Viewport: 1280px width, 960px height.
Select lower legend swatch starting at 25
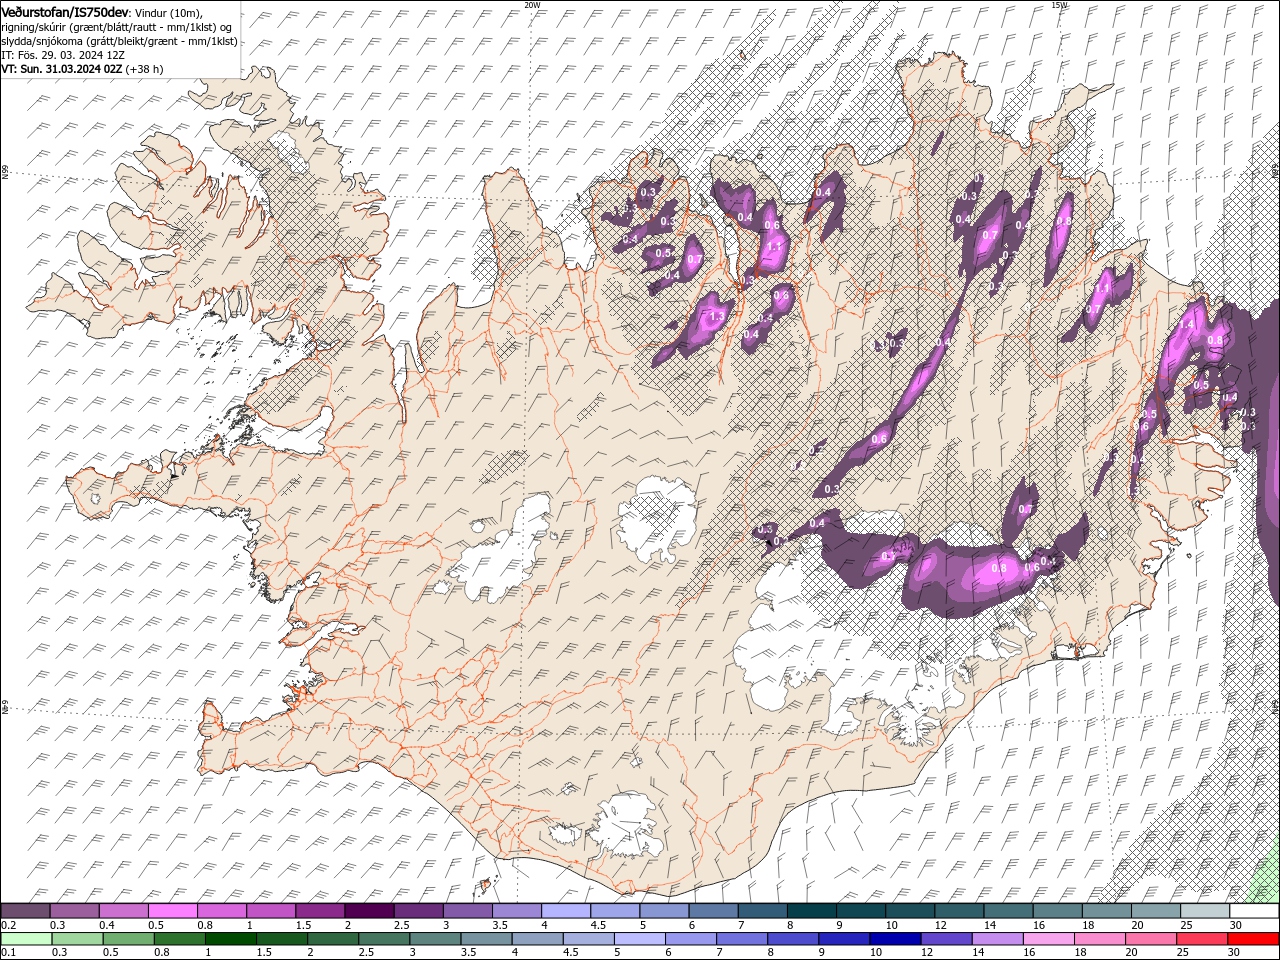tap(1201, 939)
